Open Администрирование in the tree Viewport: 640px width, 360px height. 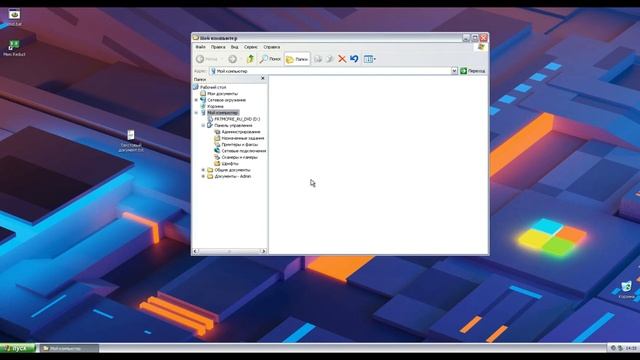click(241, 132)
